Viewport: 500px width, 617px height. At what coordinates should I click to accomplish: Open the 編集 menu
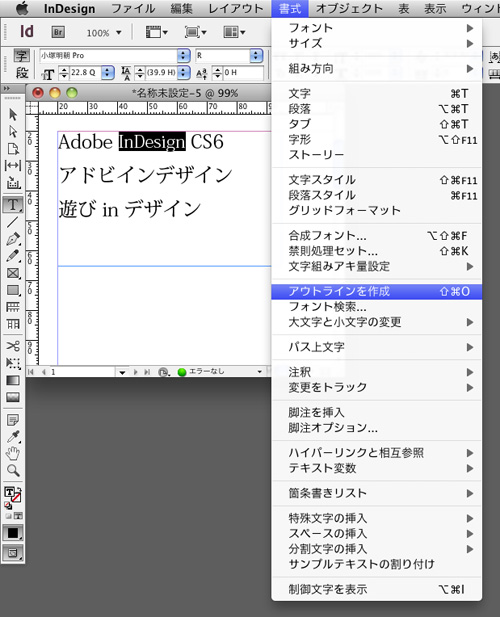(x=181, y=9)
